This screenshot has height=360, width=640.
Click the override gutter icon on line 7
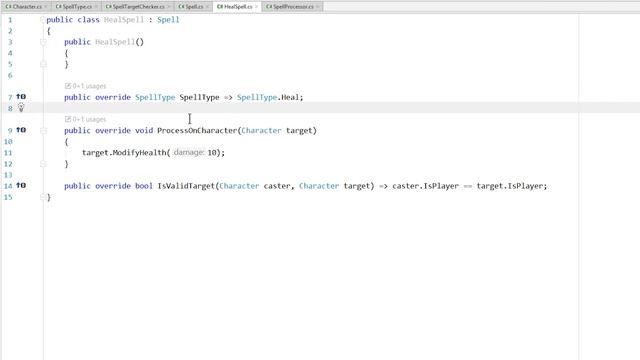(21, 97)
